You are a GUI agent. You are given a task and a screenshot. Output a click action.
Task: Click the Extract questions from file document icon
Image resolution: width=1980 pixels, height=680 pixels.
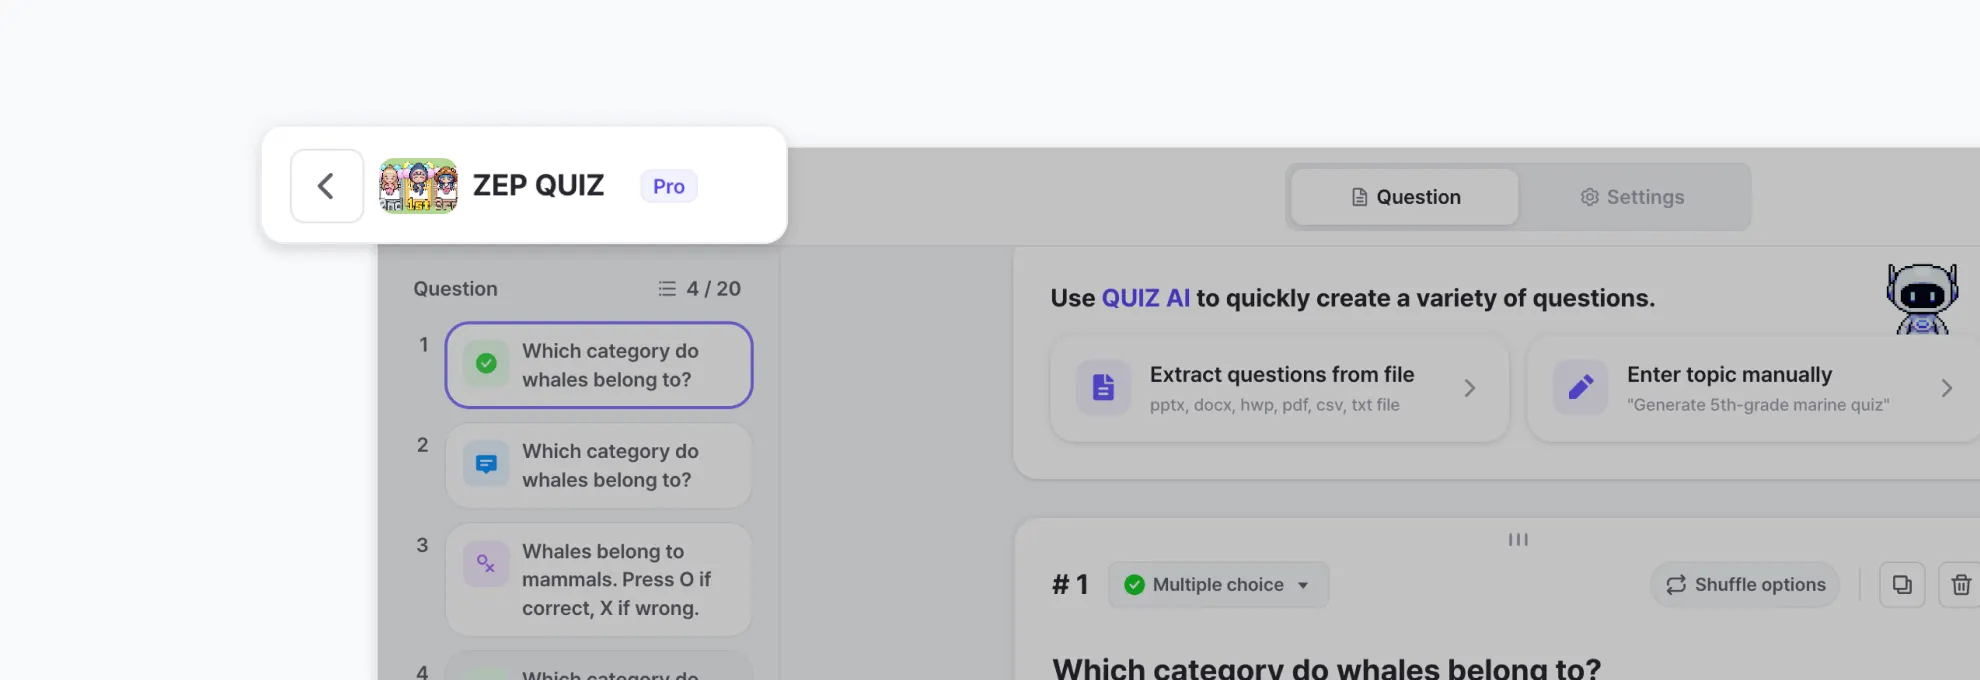1103,388
